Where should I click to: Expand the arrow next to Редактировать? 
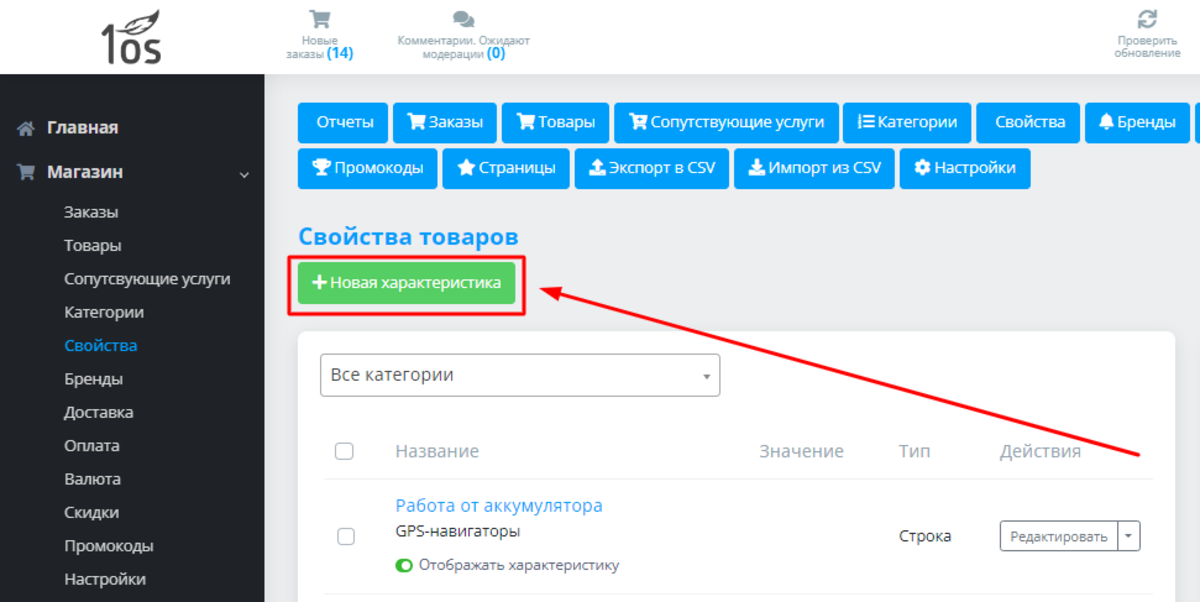[1129, 537]
